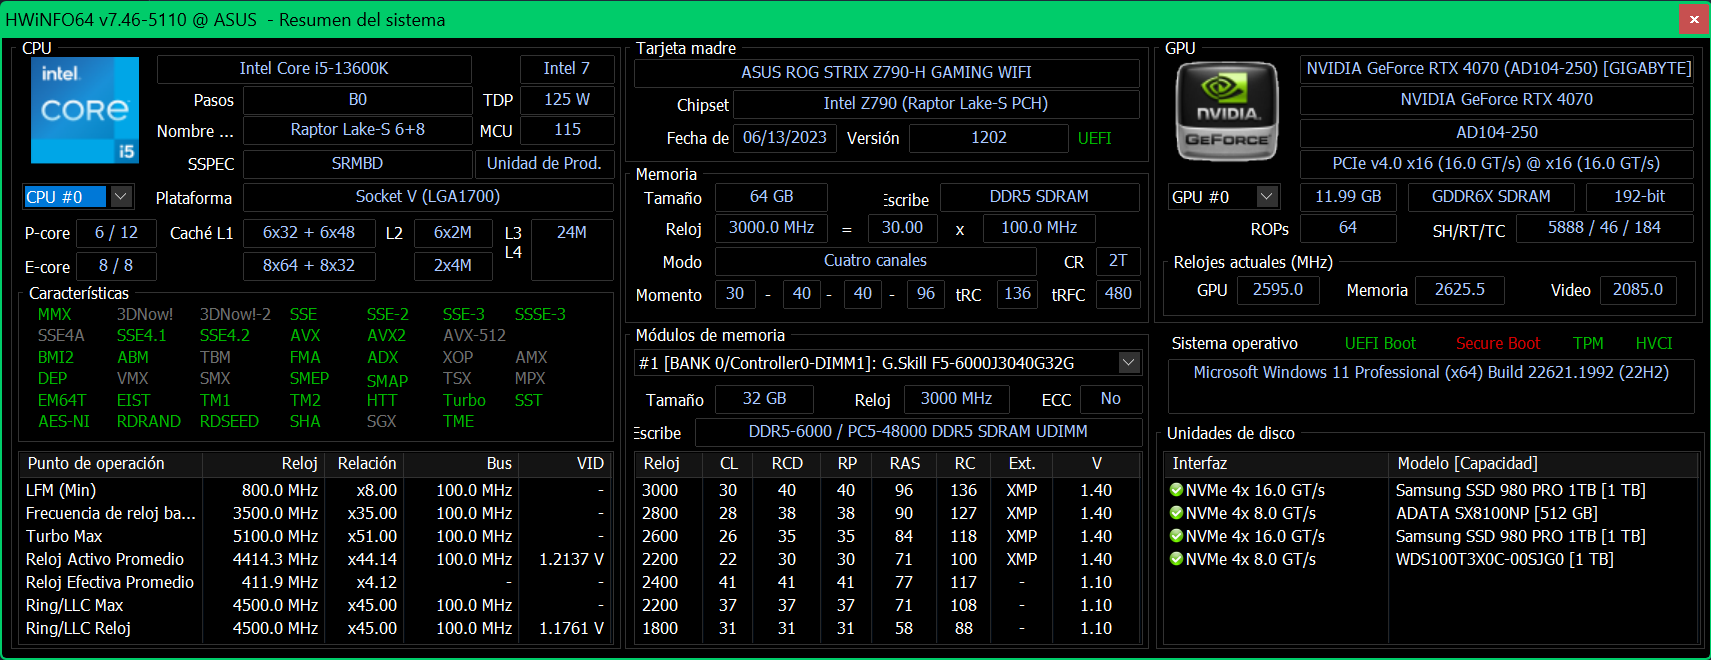Click the NVIDIA GeForce logo

point(1227,112)
